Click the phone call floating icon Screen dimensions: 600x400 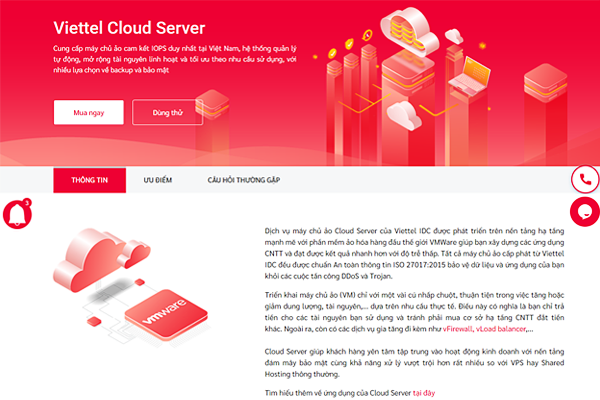point(585,179)
